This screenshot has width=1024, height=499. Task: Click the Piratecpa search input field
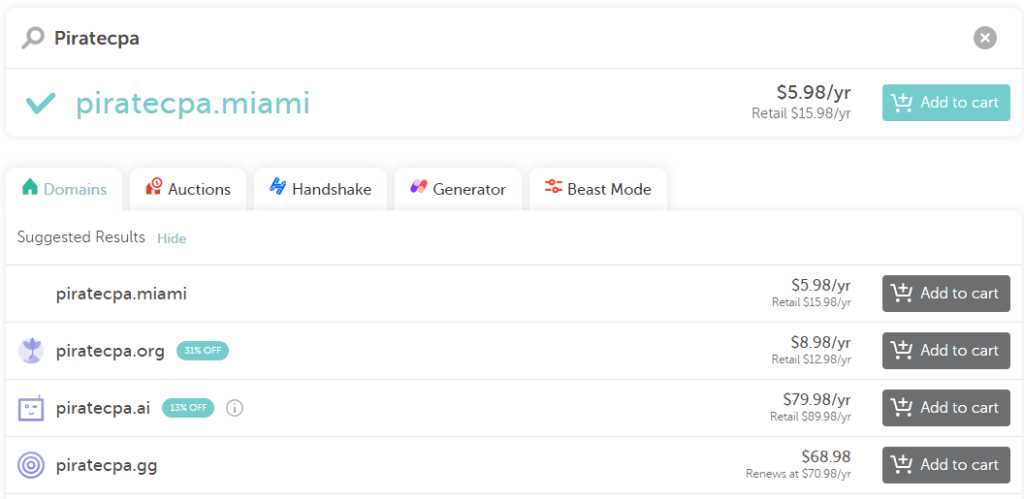pos(509,39)
